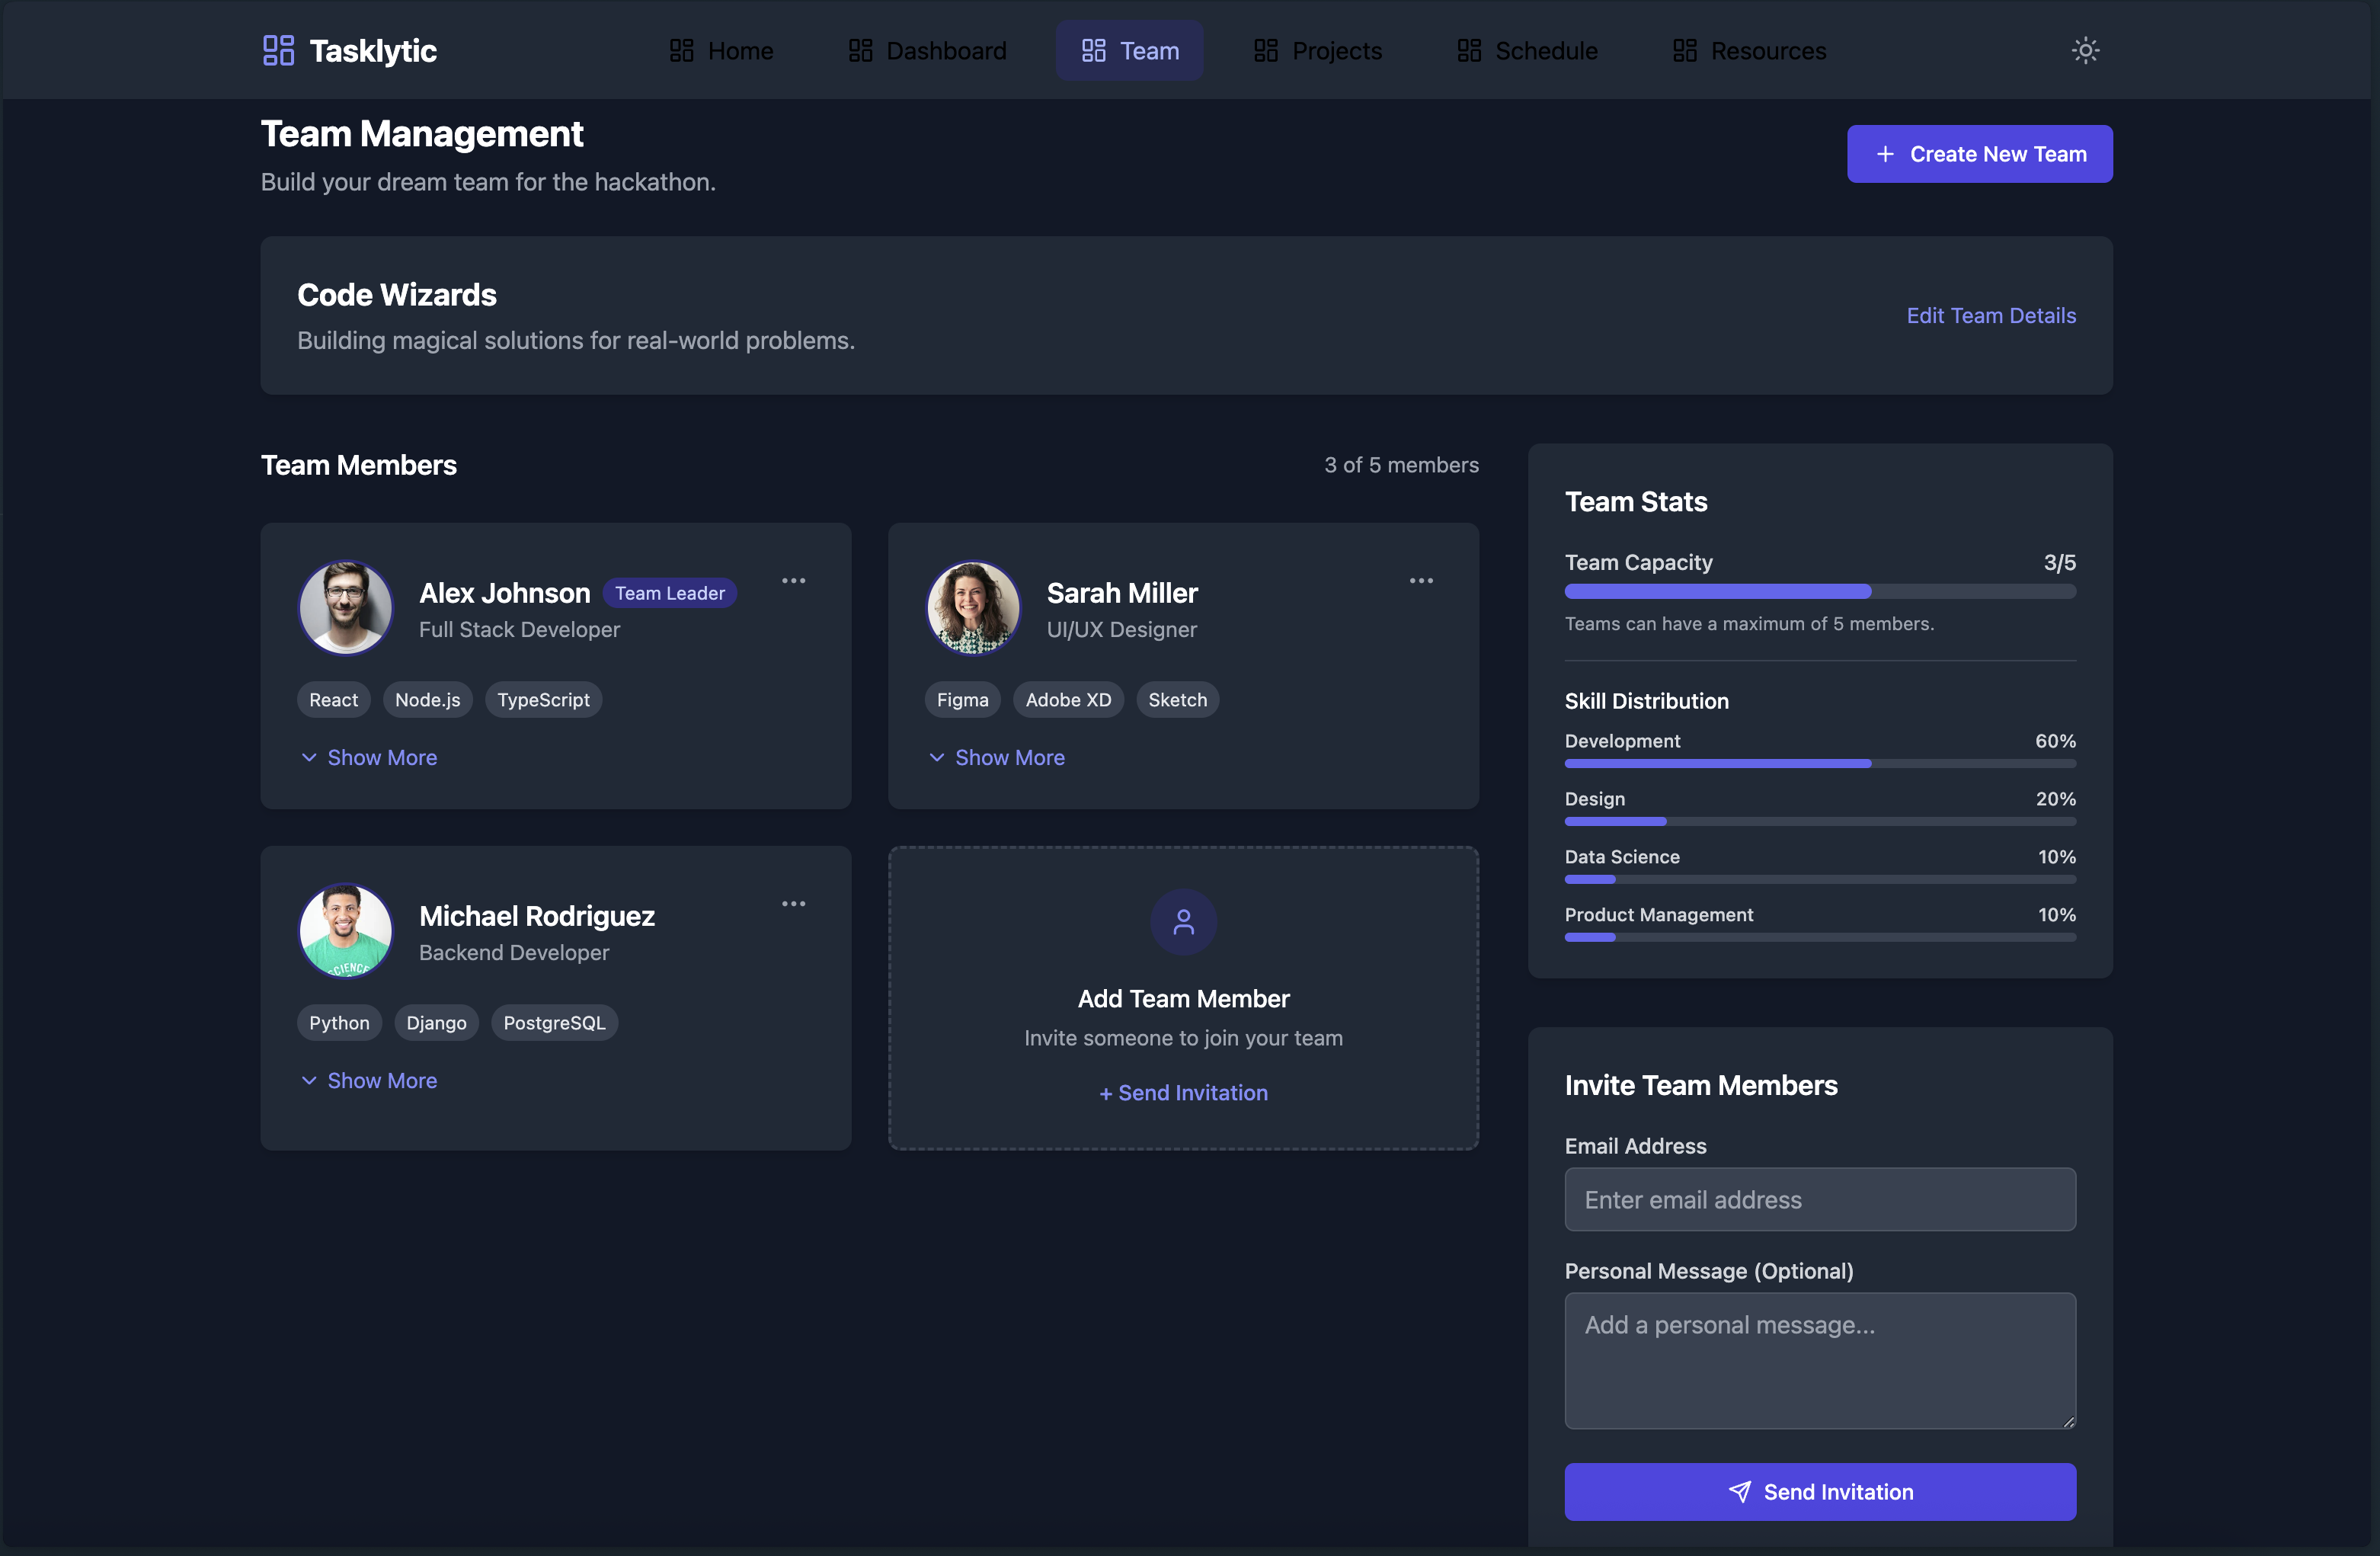Open Sarah Miller's three-dot options menu

[x=1421, y=581]
